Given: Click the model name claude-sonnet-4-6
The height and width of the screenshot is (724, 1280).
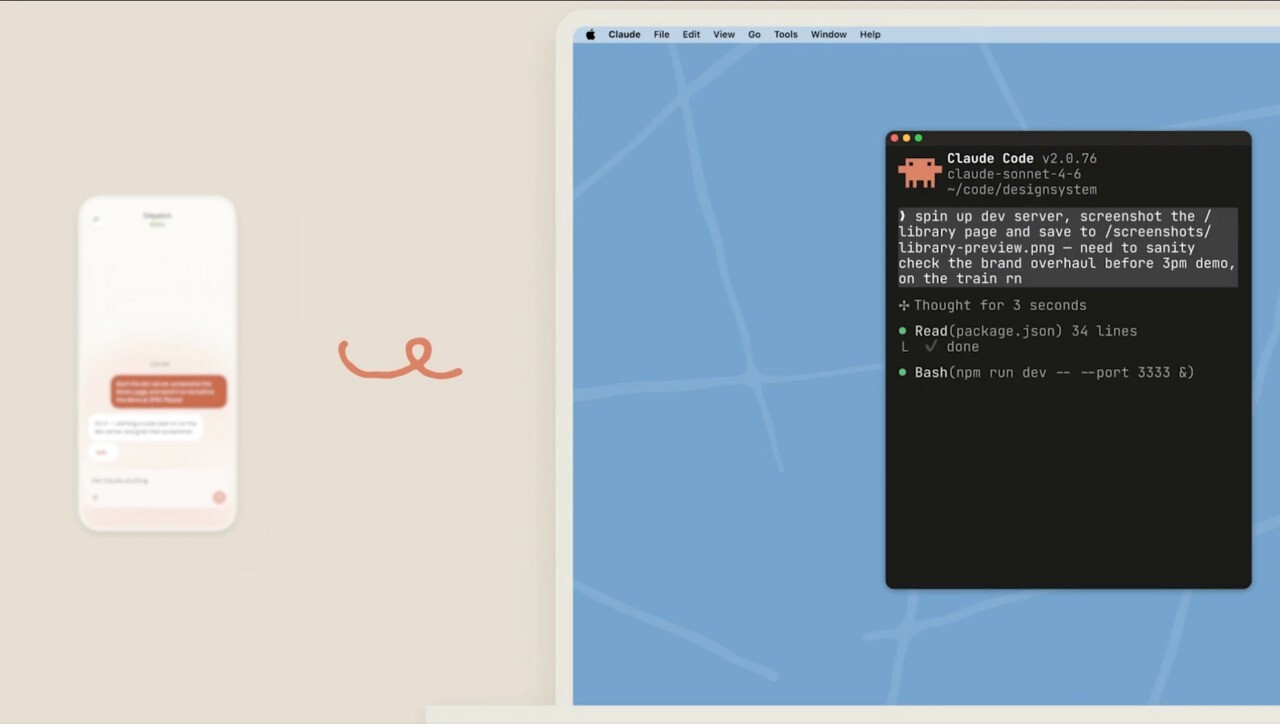Looking at the screenshot, I should [1014, 174].
